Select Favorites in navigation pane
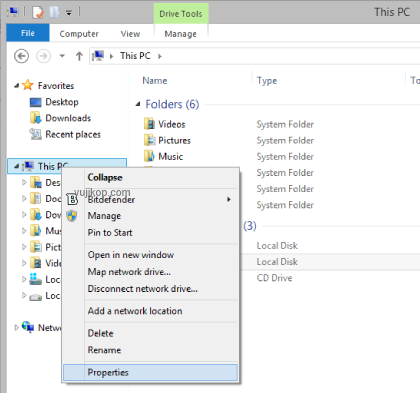Screen dimensions: 420x393 (x=56, y=86)
